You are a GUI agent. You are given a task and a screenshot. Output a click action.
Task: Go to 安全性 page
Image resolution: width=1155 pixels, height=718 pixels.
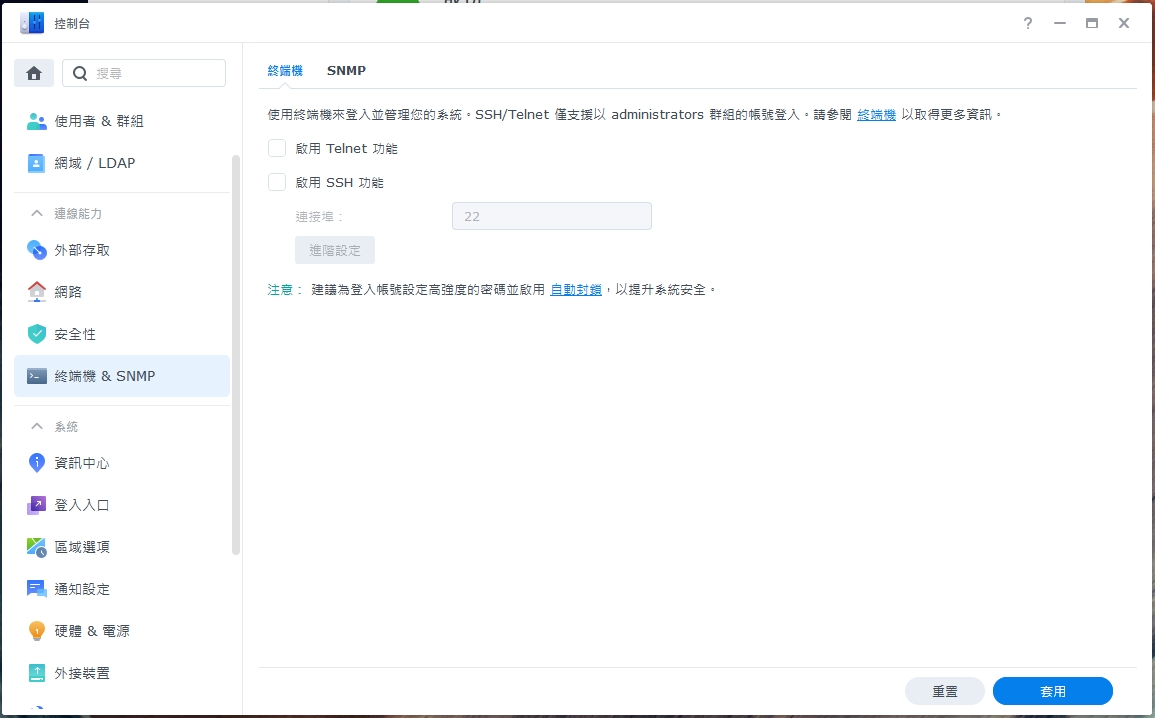pyautogui.click(x=122, y=334)
